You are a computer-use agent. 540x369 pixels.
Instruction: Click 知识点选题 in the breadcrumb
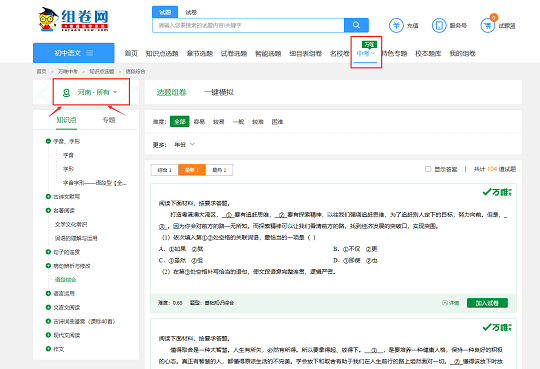click(x=102, y=71)
